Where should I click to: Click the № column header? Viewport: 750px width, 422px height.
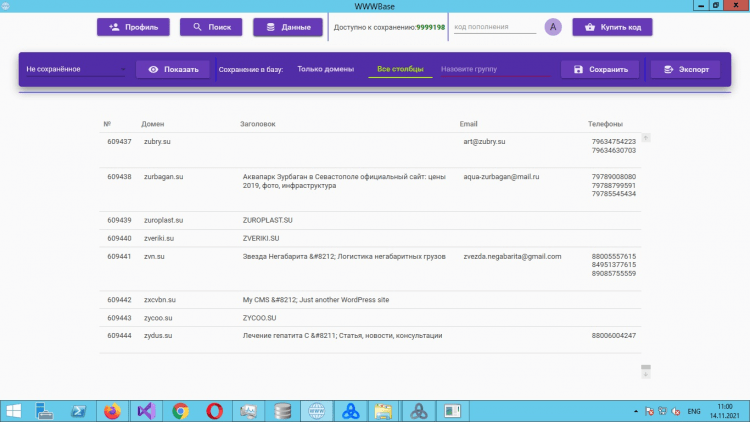[x=107, y=124]
